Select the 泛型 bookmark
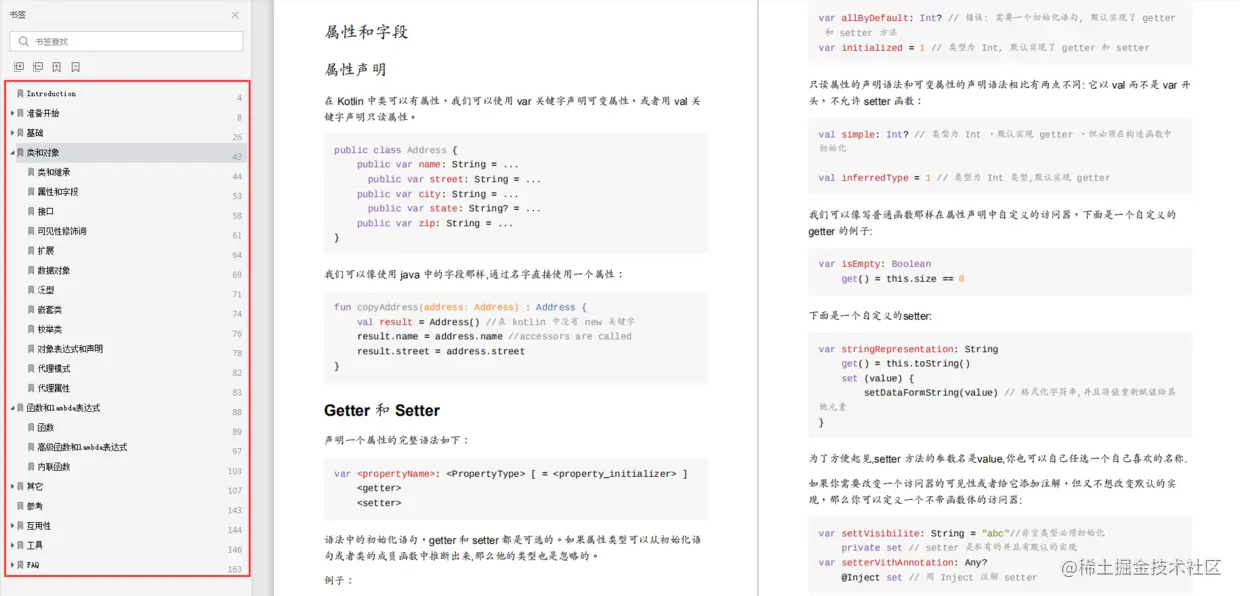The height and width of the screenshot is (596, 1240). (46, 290)
